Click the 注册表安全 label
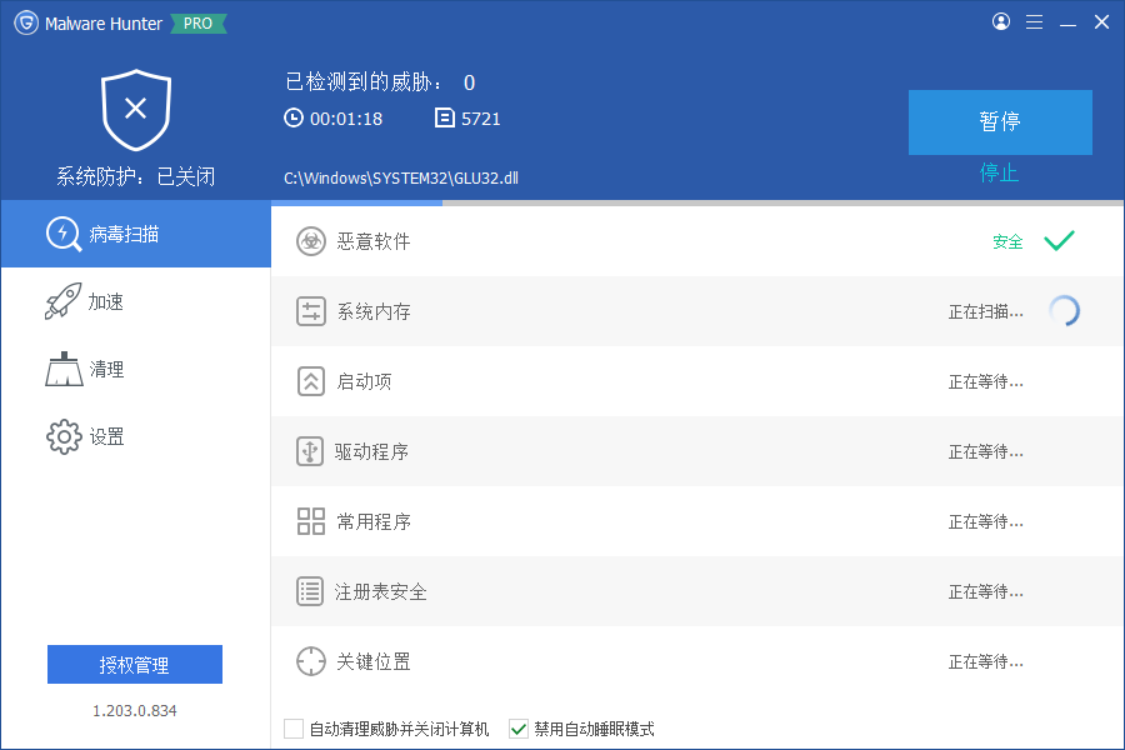 pyautogui.click(x=380, y=591)
